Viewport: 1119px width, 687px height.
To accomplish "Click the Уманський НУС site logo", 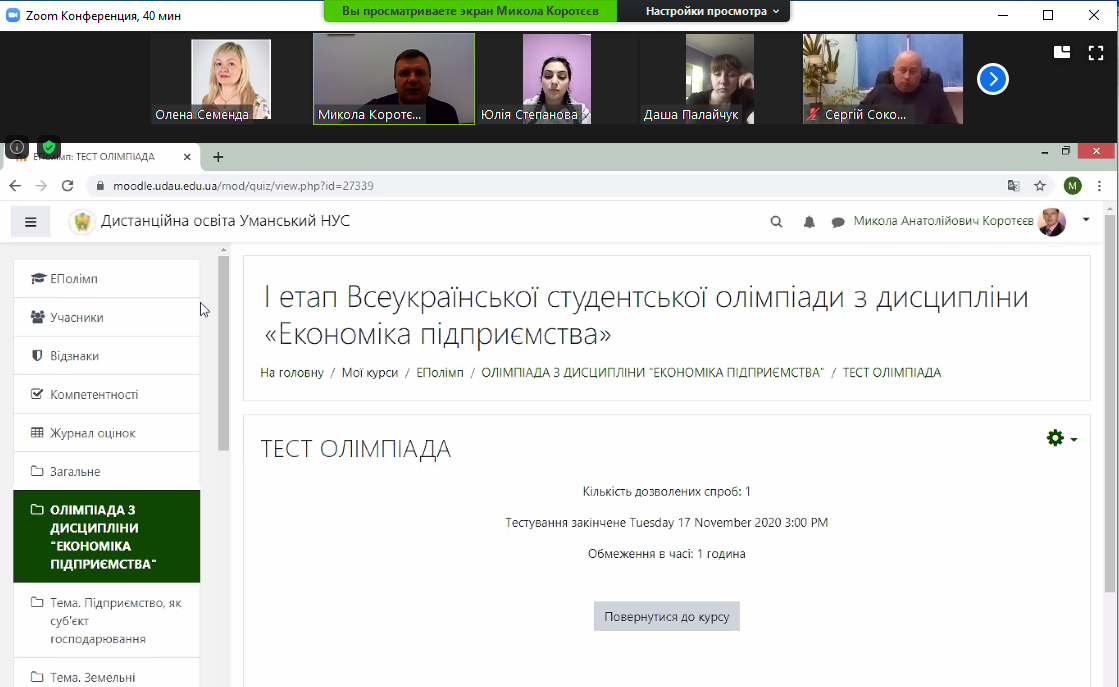I will [82, 222].
